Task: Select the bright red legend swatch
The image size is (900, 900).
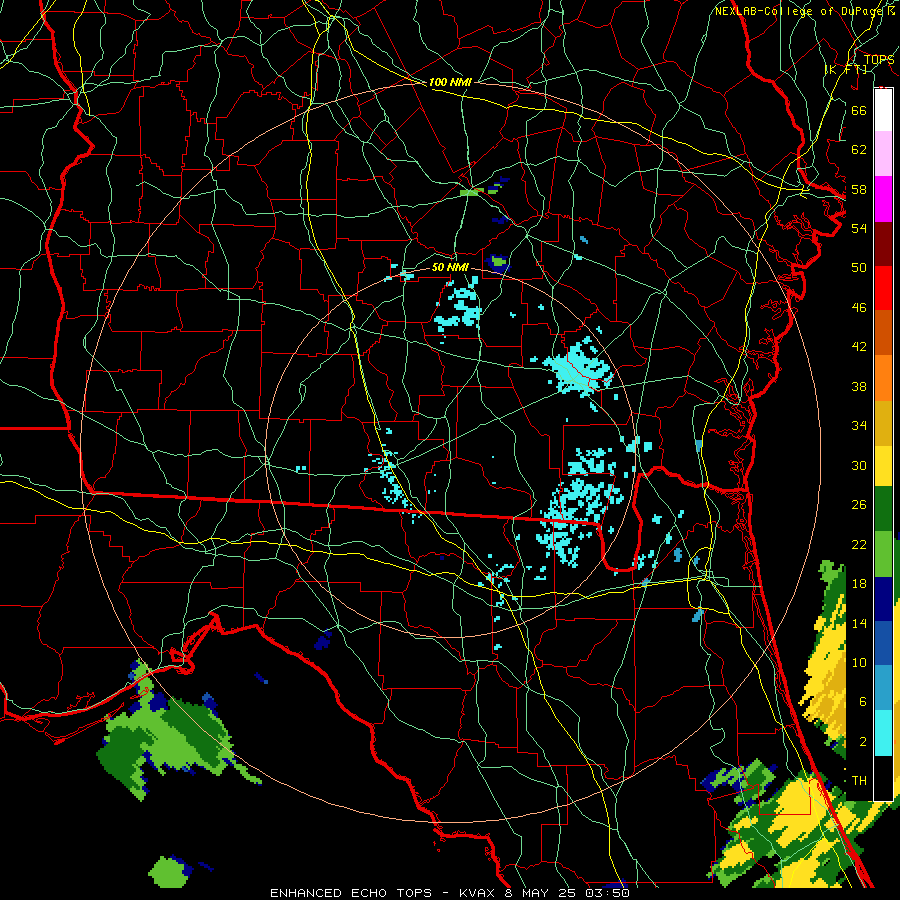Action: pyautogui.click(x=883, y=289)
